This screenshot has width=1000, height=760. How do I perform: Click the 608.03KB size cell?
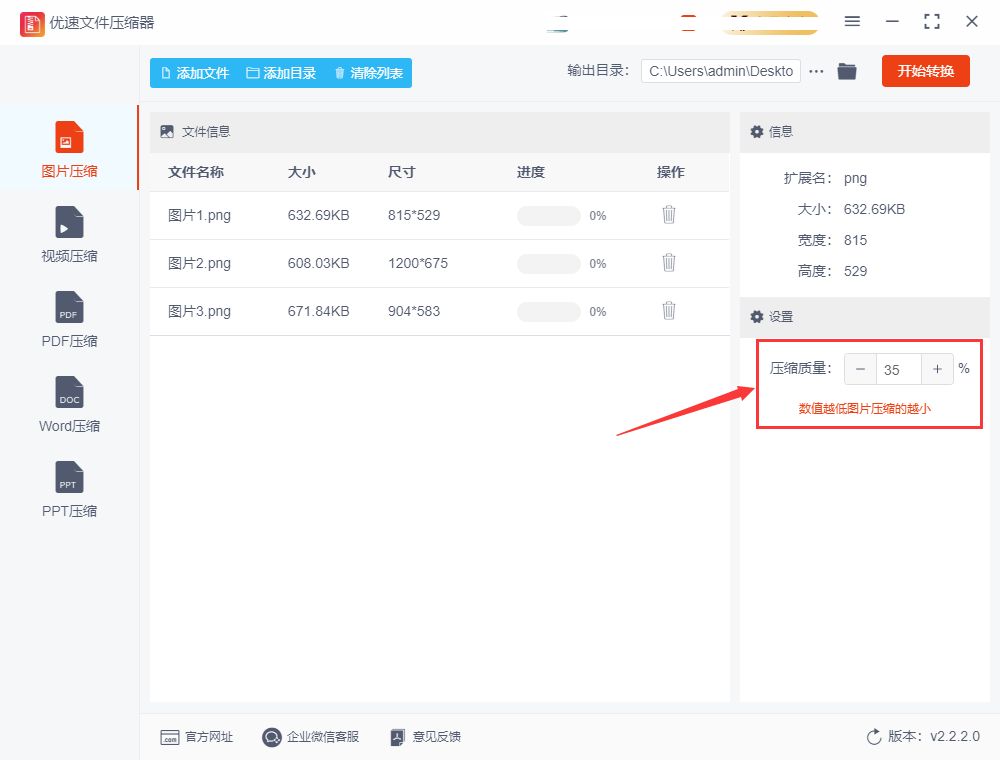pyautogui.click(x=318, y=263)
